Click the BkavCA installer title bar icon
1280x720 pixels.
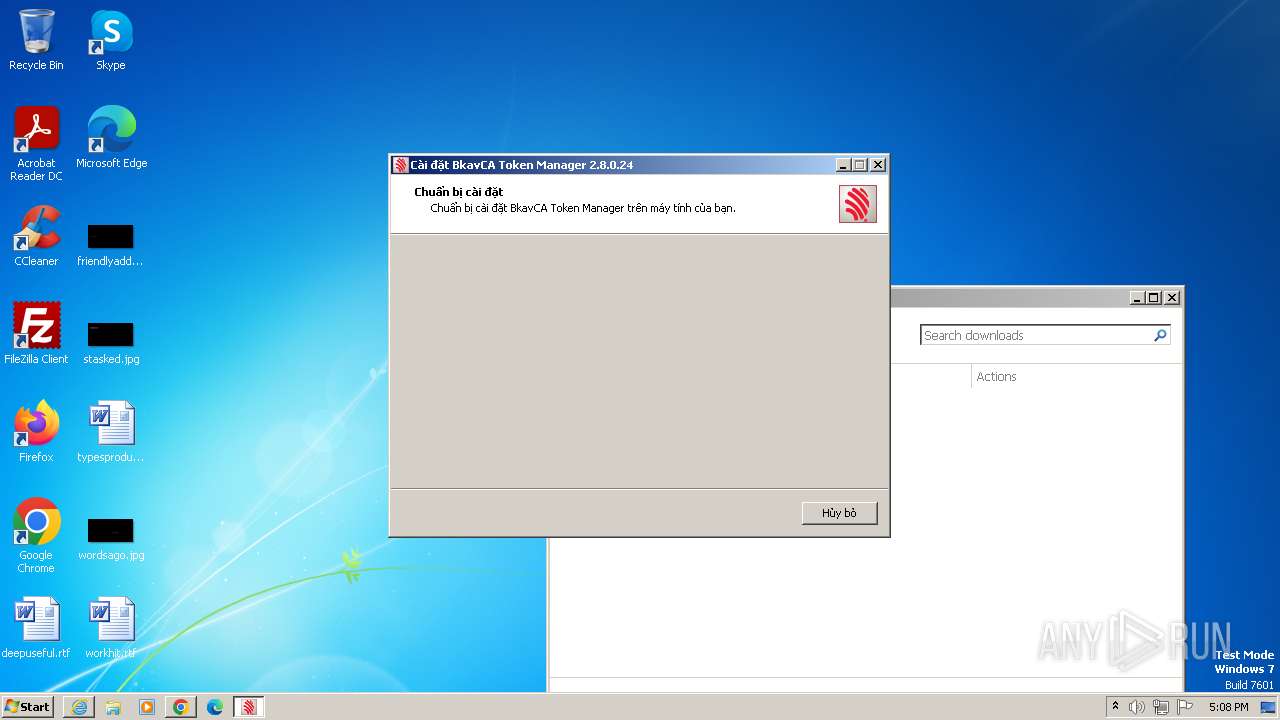(x=400, y=165)
